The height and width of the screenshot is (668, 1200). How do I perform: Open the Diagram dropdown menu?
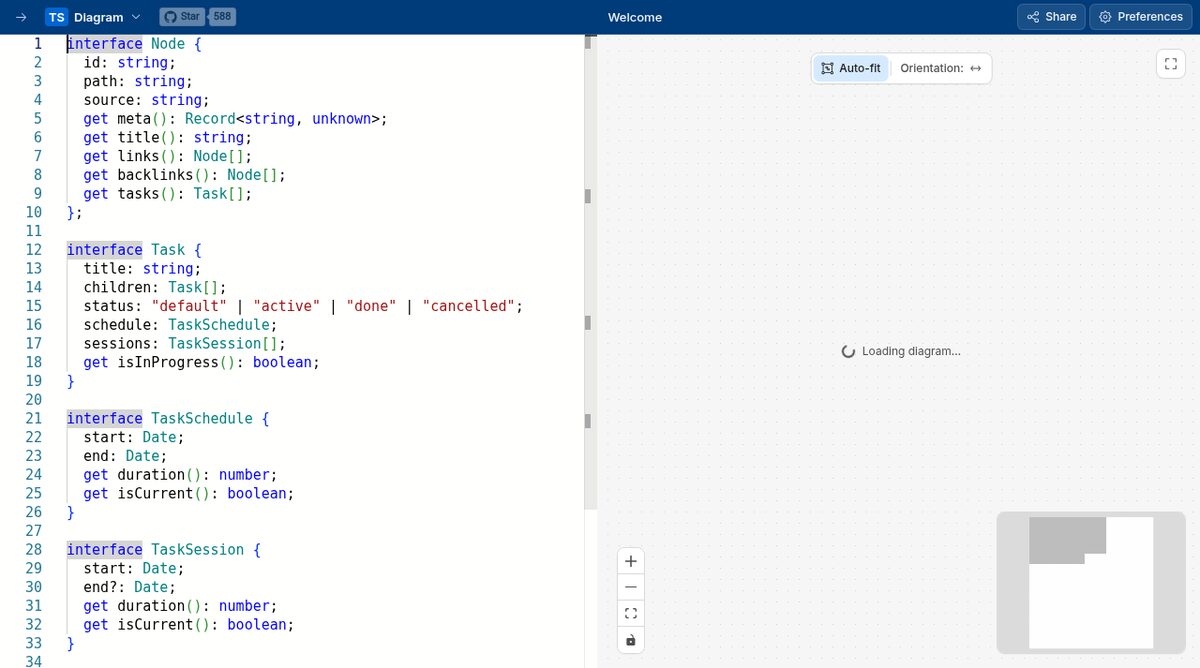pos(106,17)
